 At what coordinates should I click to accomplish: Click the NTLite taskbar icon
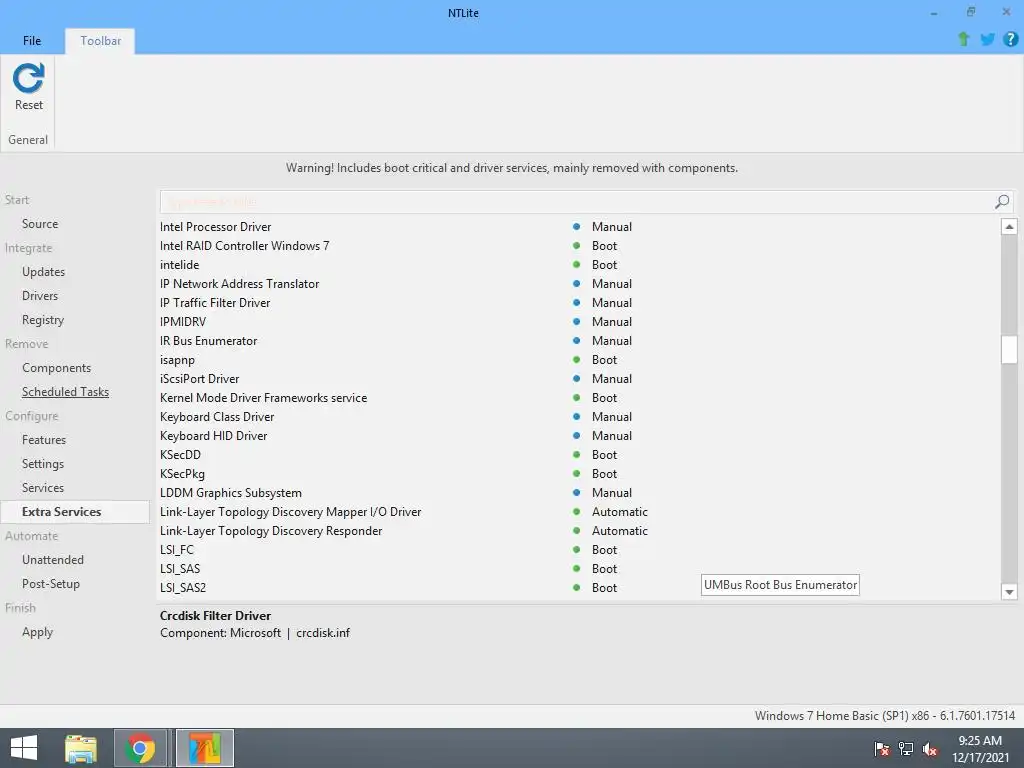(x=204, y=748)
